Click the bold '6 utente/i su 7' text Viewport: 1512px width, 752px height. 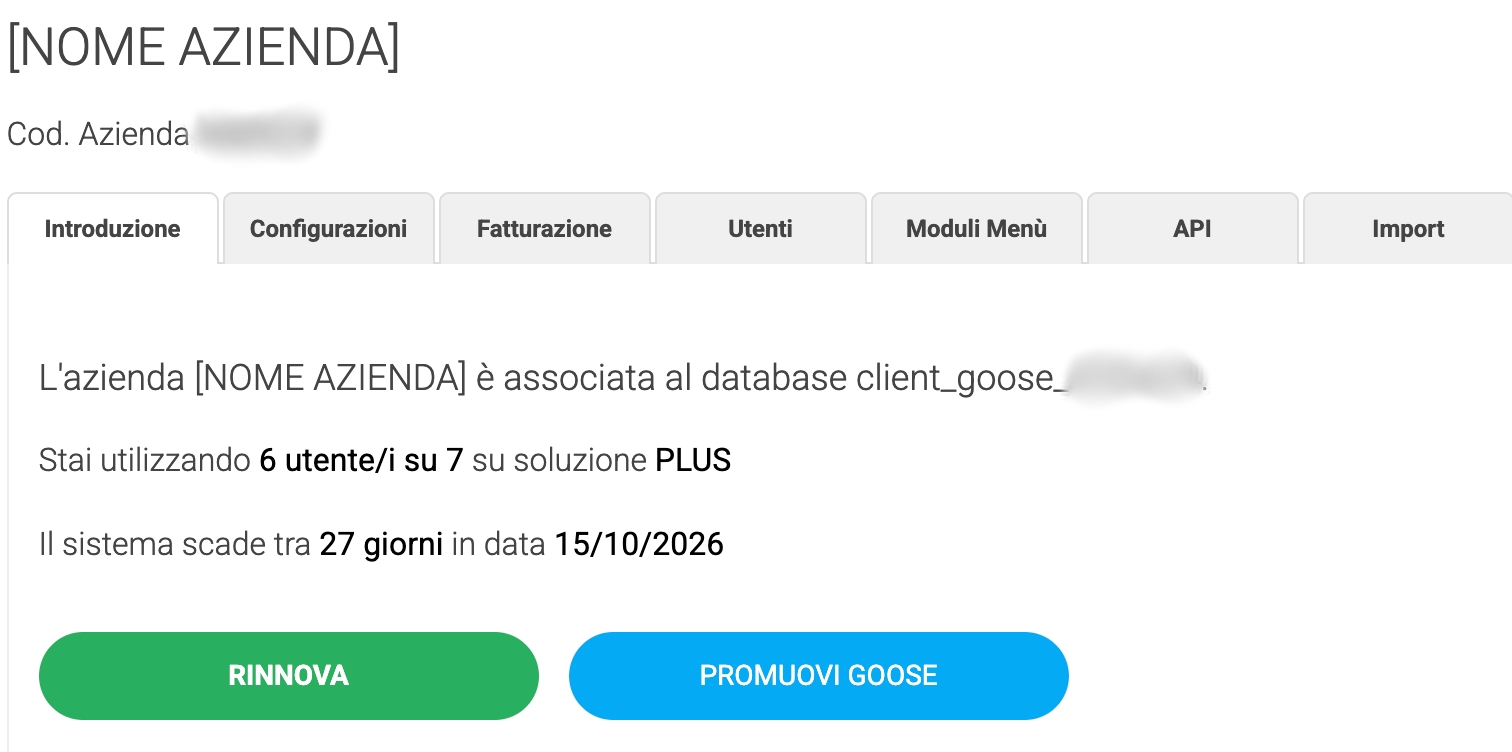[361, 461]
